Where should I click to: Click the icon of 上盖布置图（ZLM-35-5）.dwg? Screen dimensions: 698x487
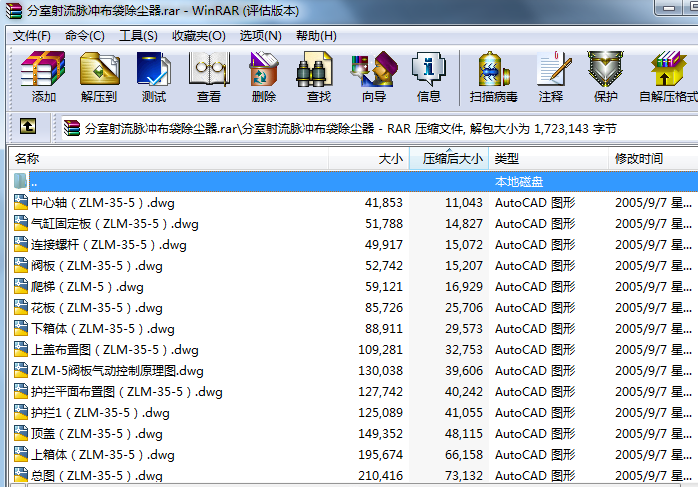pos(20,349)
